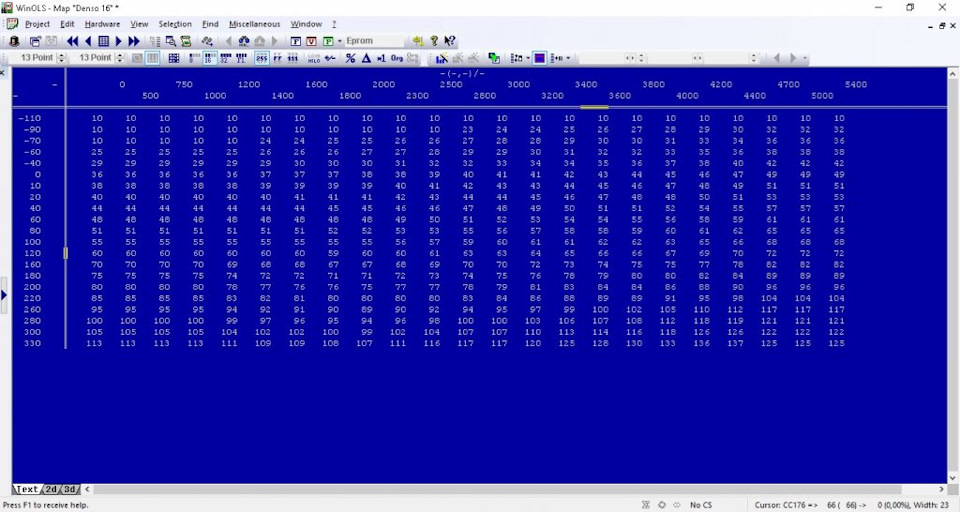Select cell 137 in row 330
This screenshot has width=960, height=512.
tap(735, 343)
